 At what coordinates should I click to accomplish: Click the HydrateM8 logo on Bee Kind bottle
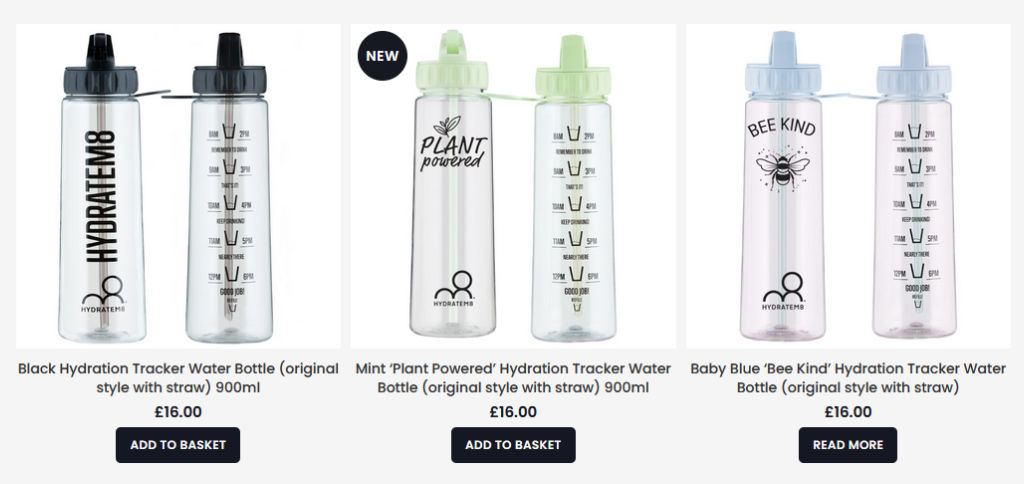[x=782, y=291]
